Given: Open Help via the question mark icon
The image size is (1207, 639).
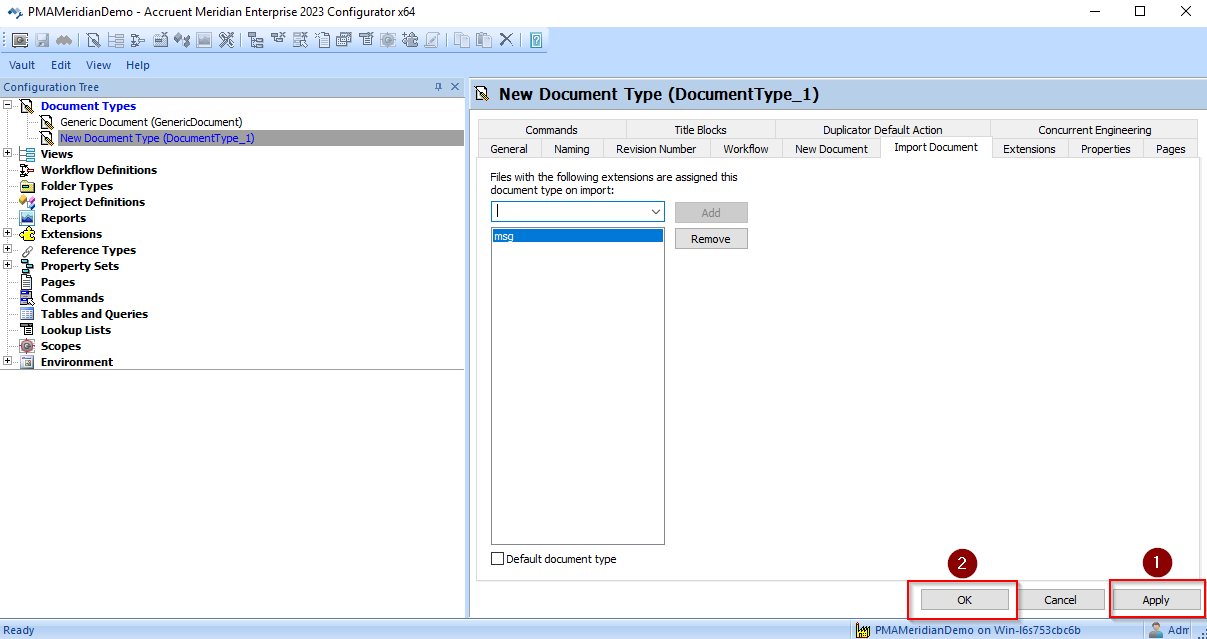Looking at the screenshot, I should [536, 40].
